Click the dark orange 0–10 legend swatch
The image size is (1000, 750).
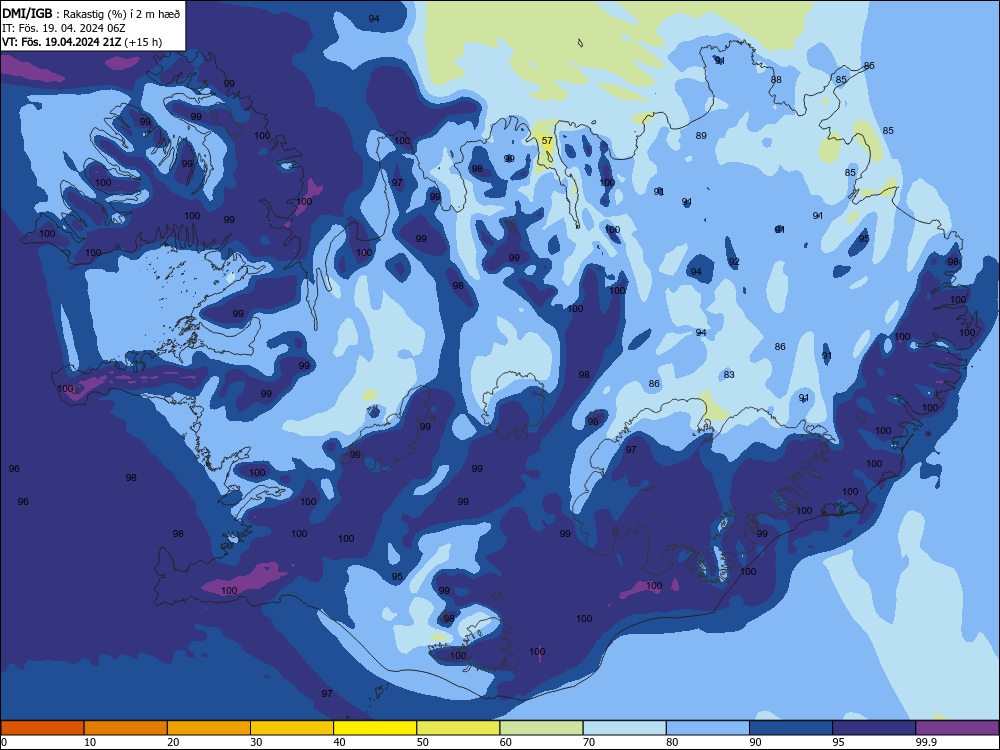(42, 728)
